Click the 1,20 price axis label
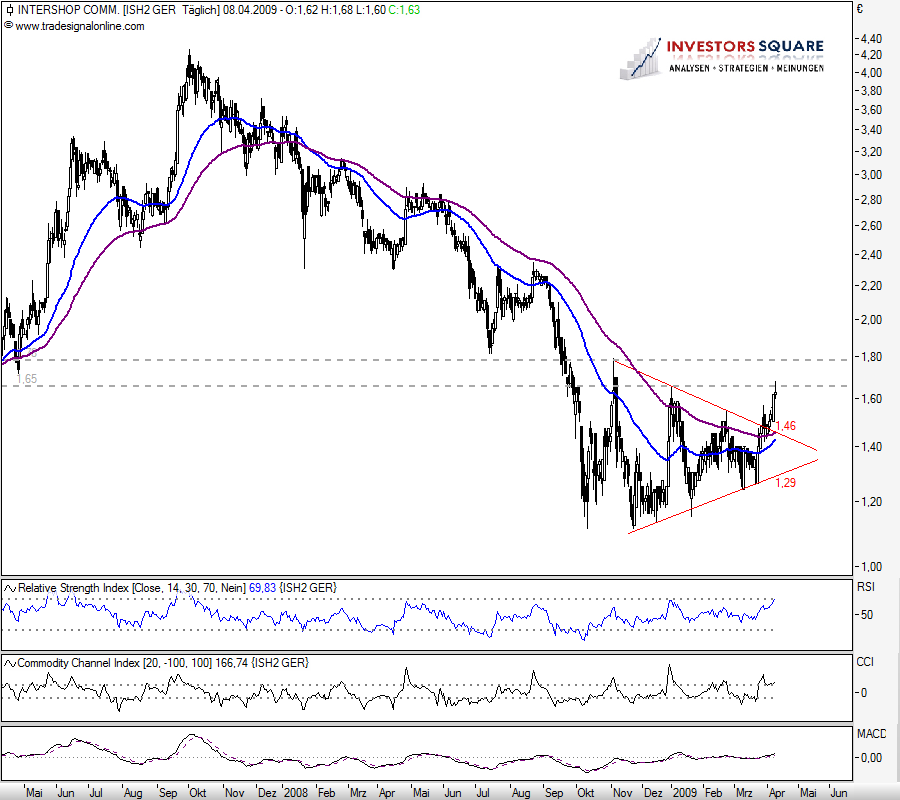This screenshot has height=800, width=900. click(871, 502)
